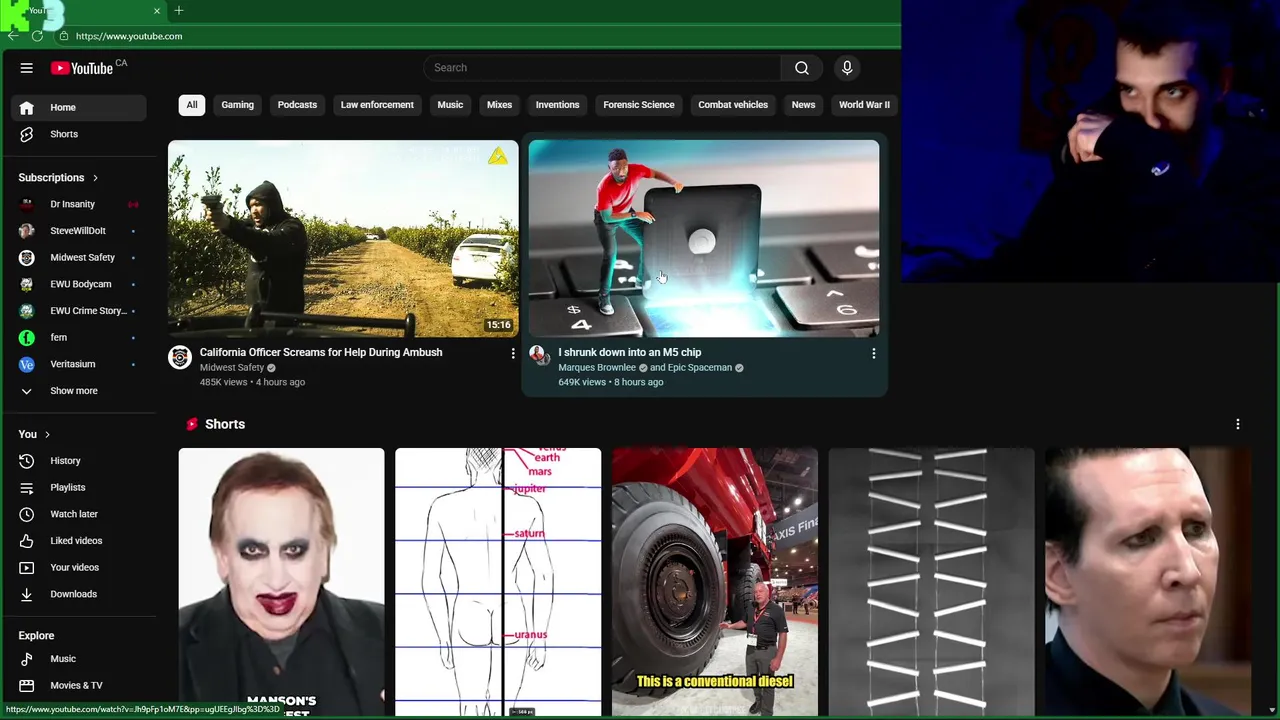Click the search magnifier button
This screenshot has height=720, width=1280.
click(801, 68)
